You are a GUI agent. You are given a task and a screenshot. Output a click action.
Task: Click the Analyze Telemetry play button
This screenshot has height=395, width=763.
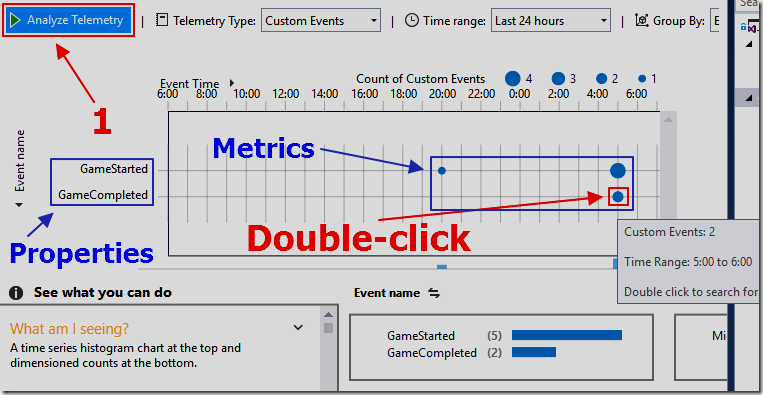click(69, 20)
